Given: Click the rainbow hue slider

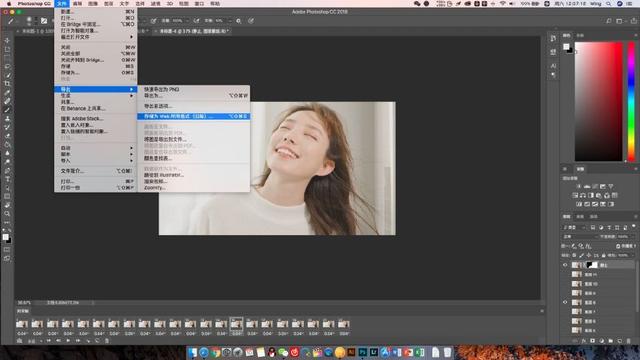Looking at the screenshot, I should pyautogui.click(x=631, y=101).
